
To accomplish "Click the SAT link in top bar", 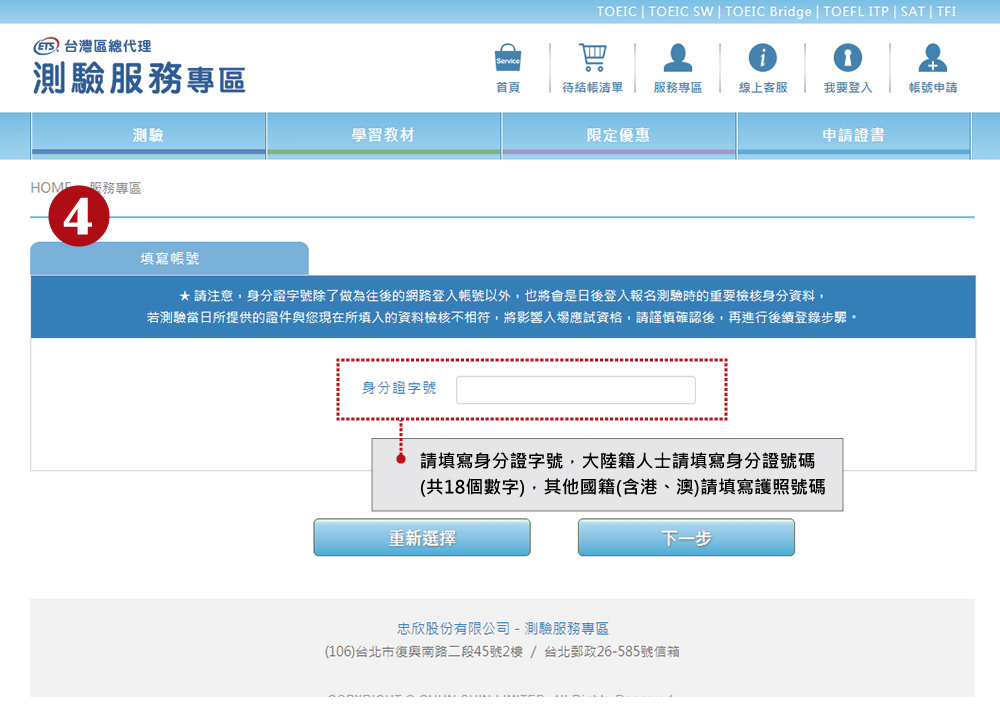I will click(912, 12).
